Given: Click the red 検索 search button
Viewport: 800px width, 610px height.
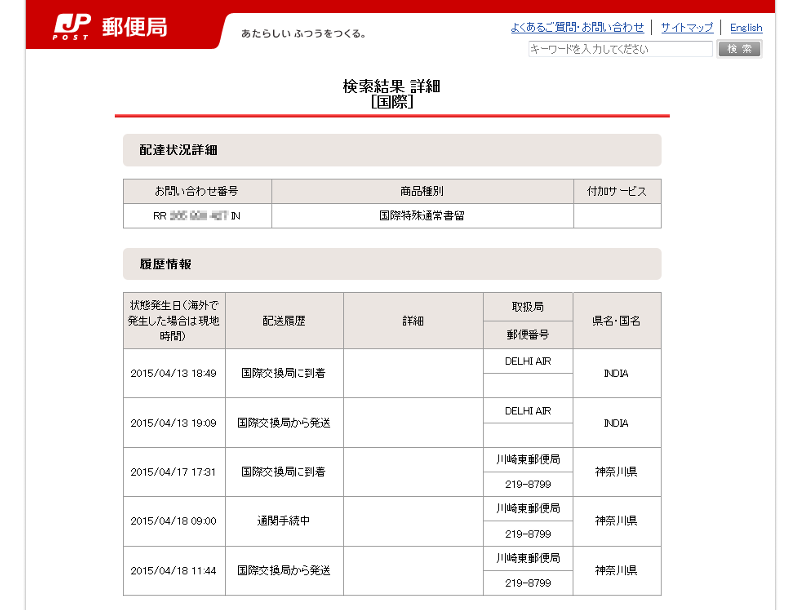Looking at the screenshot, I should click(x=739, y=48).
